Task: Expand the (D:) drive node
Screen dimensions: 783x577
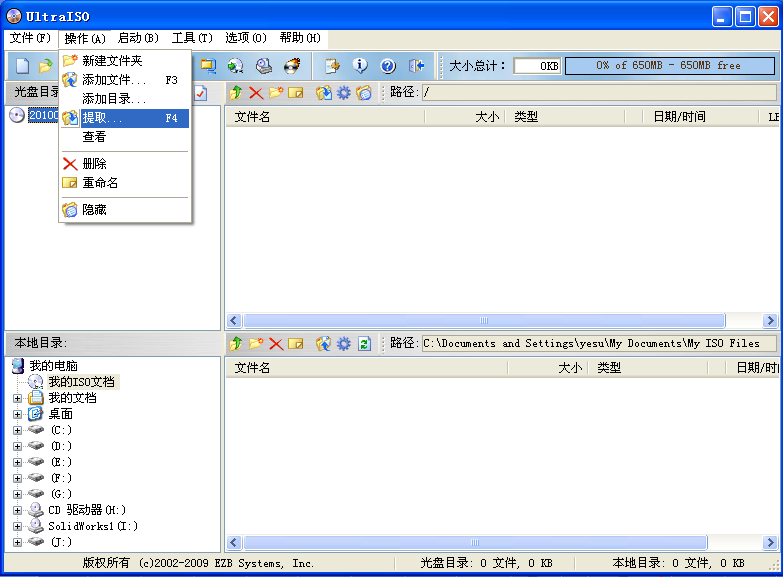Action: tap(17, 447)
